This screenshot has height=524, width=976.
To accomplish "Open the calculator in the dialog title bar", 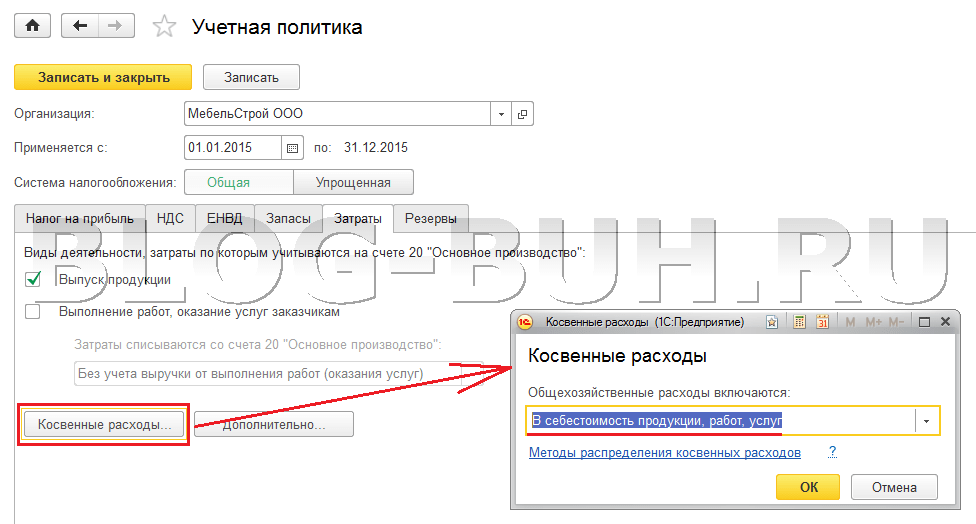I will tap(799, 322).
